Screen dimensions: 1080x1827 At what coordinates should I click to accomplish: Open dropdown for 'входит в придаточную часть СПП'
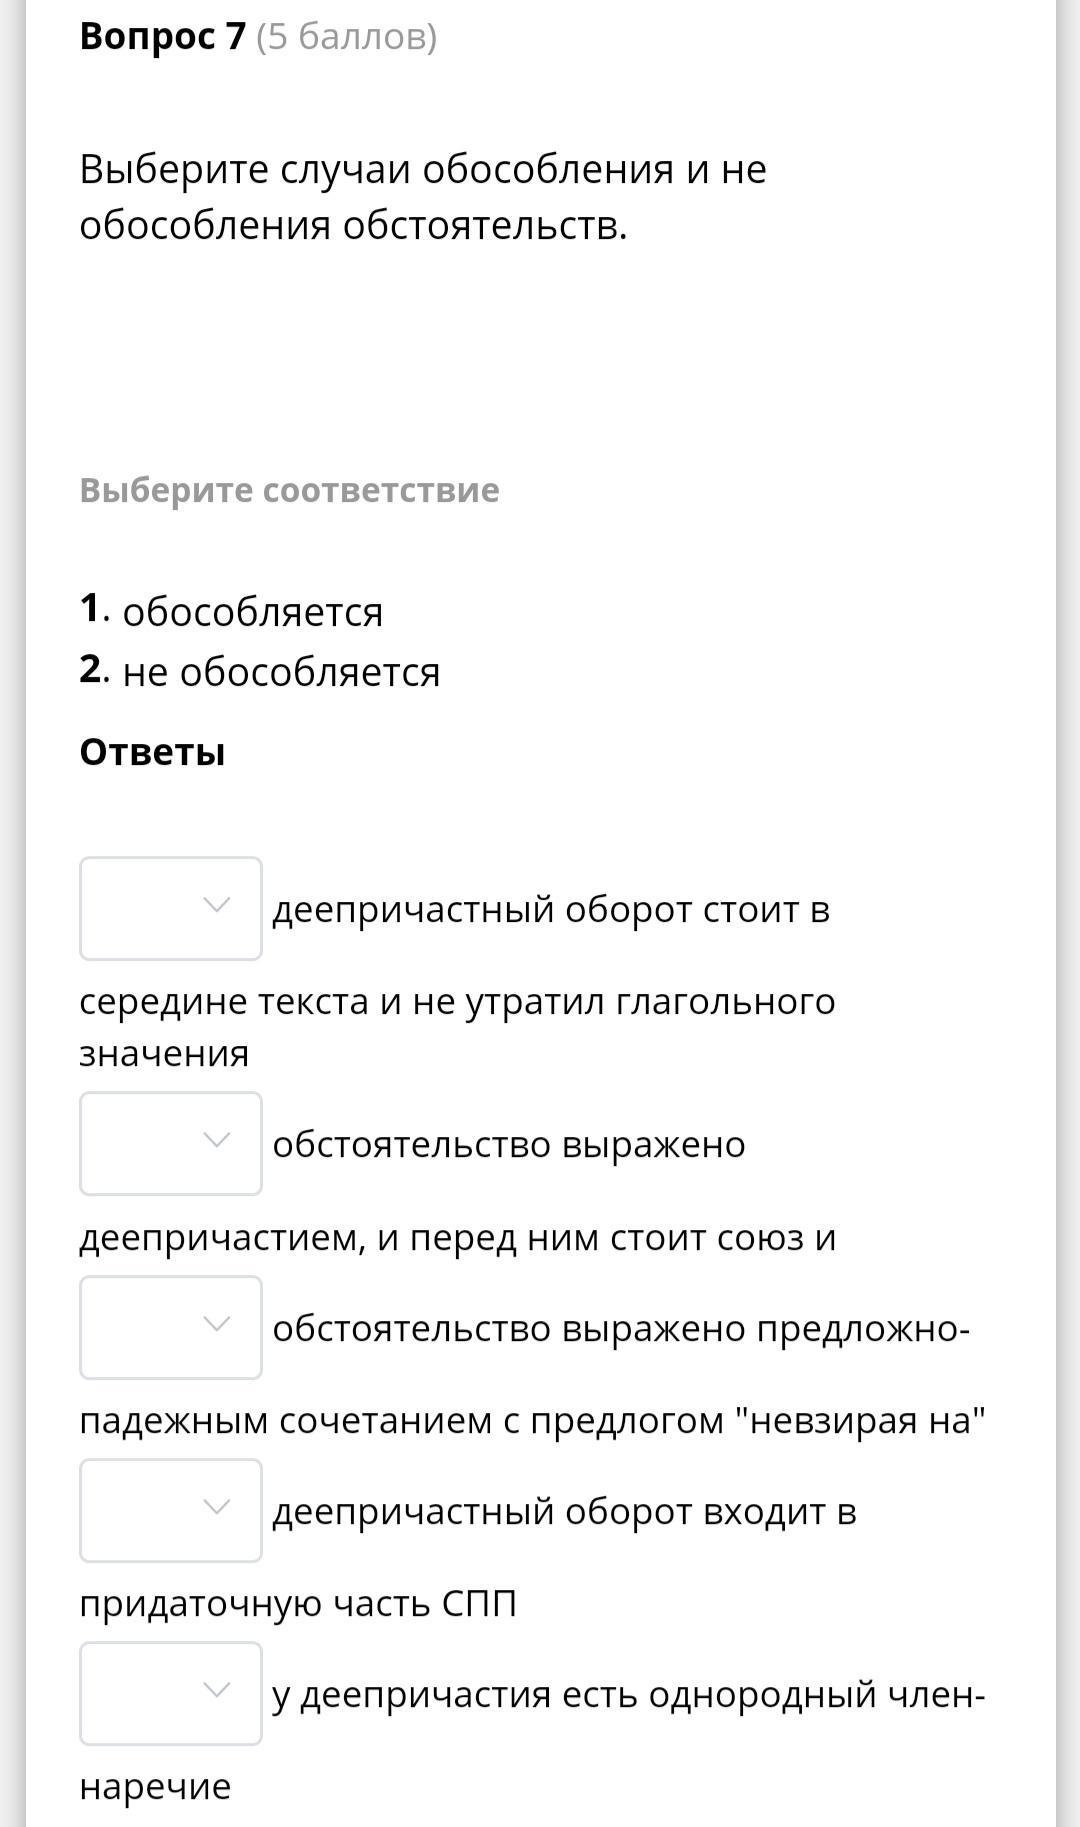(170, 1510)
